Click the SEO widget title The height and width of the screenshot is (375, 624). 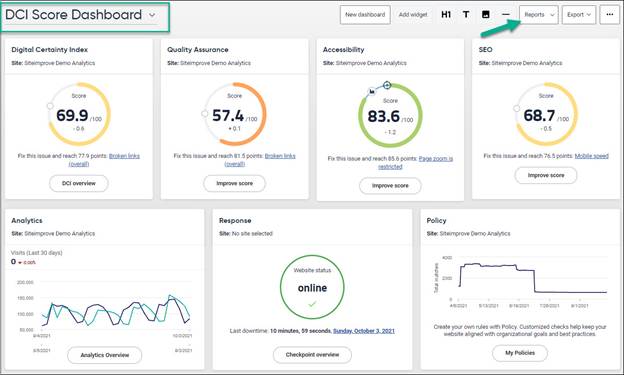pos(485,50)
